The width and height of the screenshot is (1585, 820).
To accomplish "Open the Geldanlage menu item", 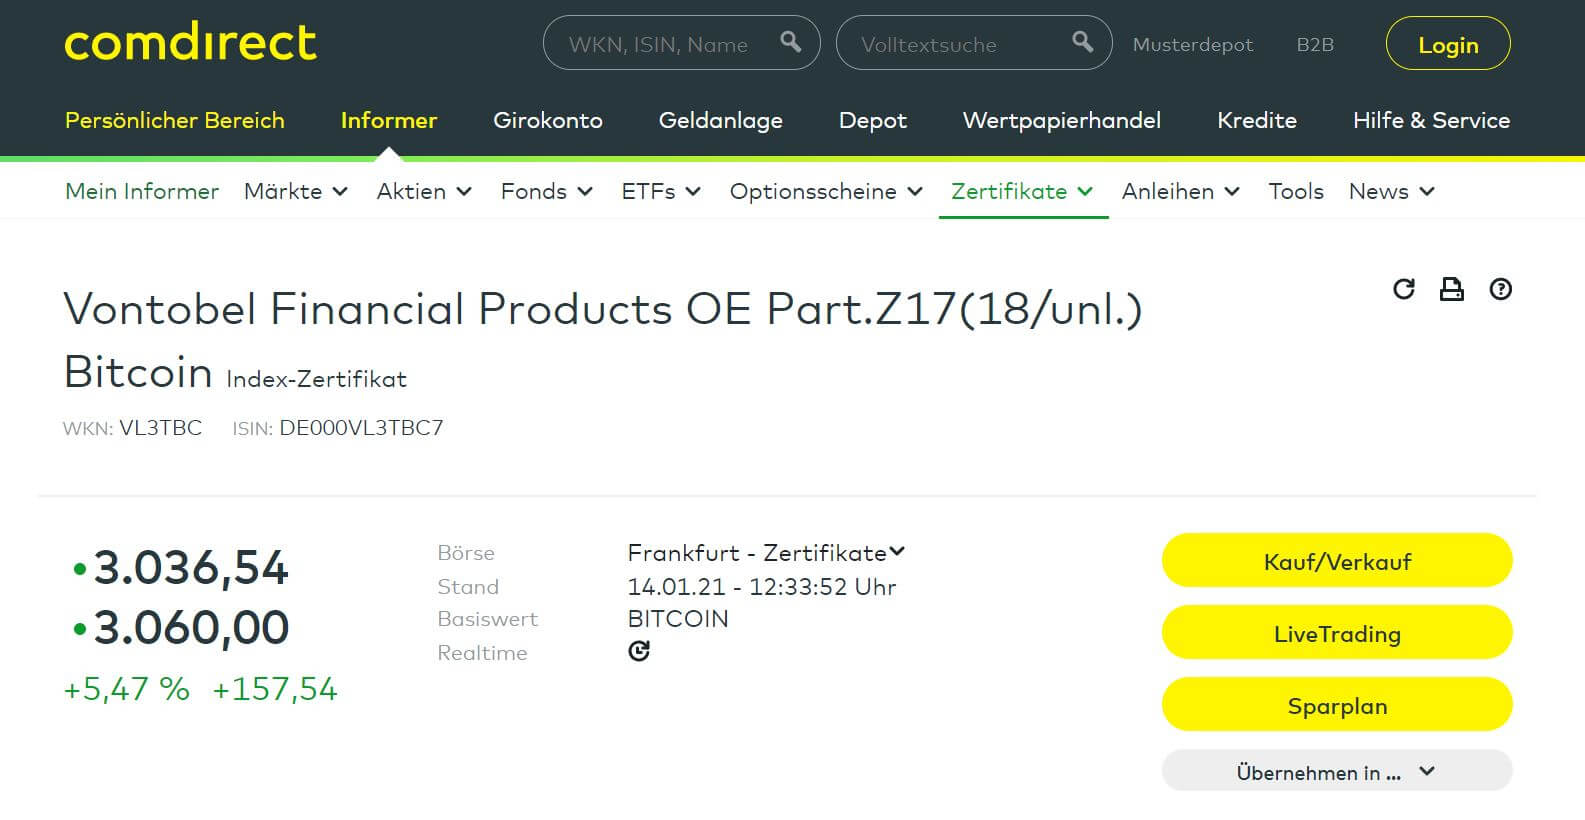I will [x=721, y=121].
